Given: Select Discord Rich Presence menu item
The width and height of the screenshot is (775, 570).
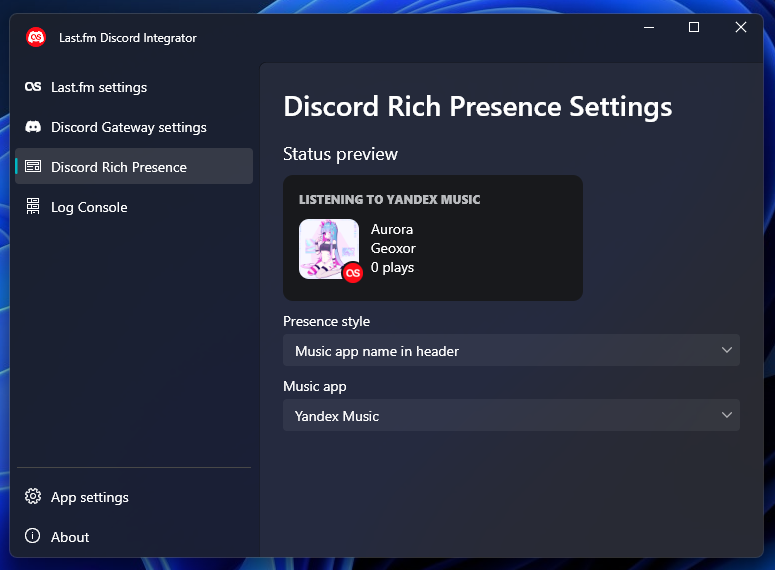Looking at the screenshot, I should click(x=134, y=167).
